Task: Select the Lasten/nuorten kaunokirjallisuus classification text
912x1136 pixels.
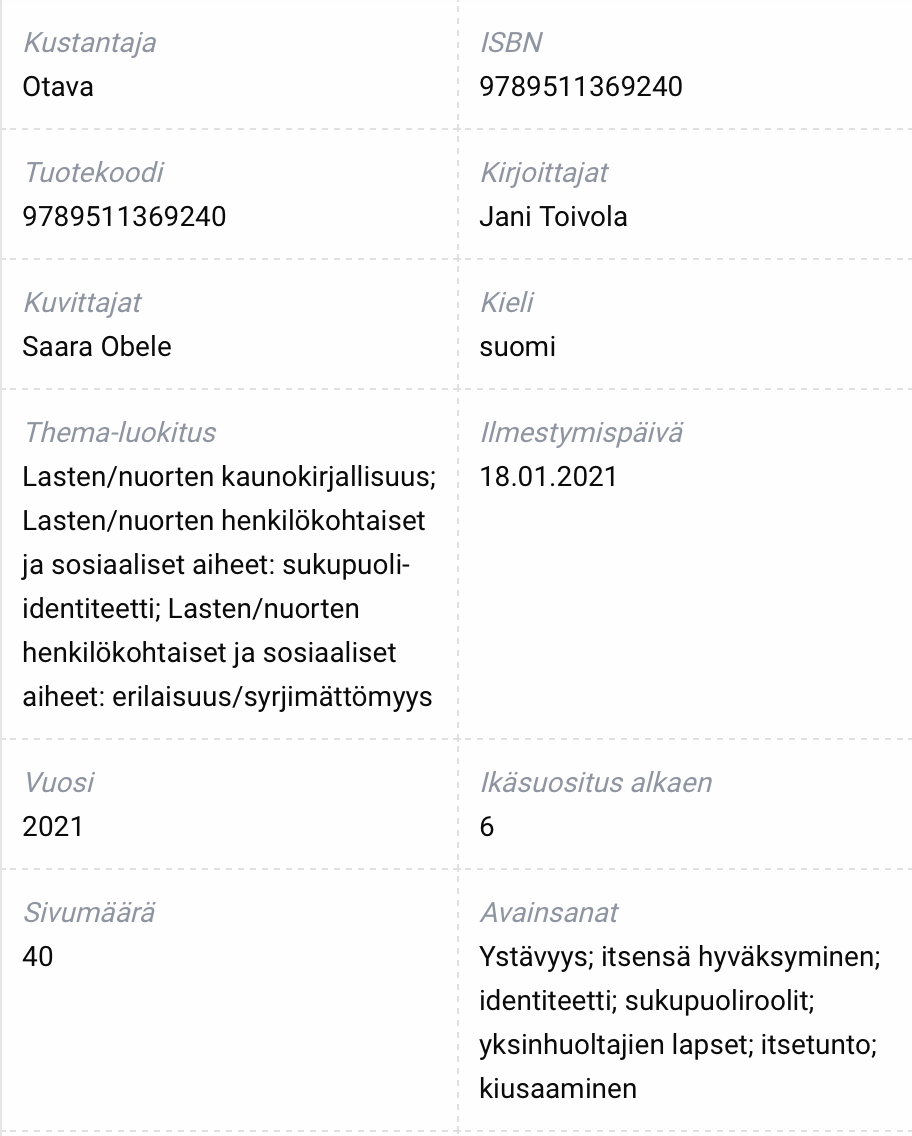Action: click(x=229, y=477)
